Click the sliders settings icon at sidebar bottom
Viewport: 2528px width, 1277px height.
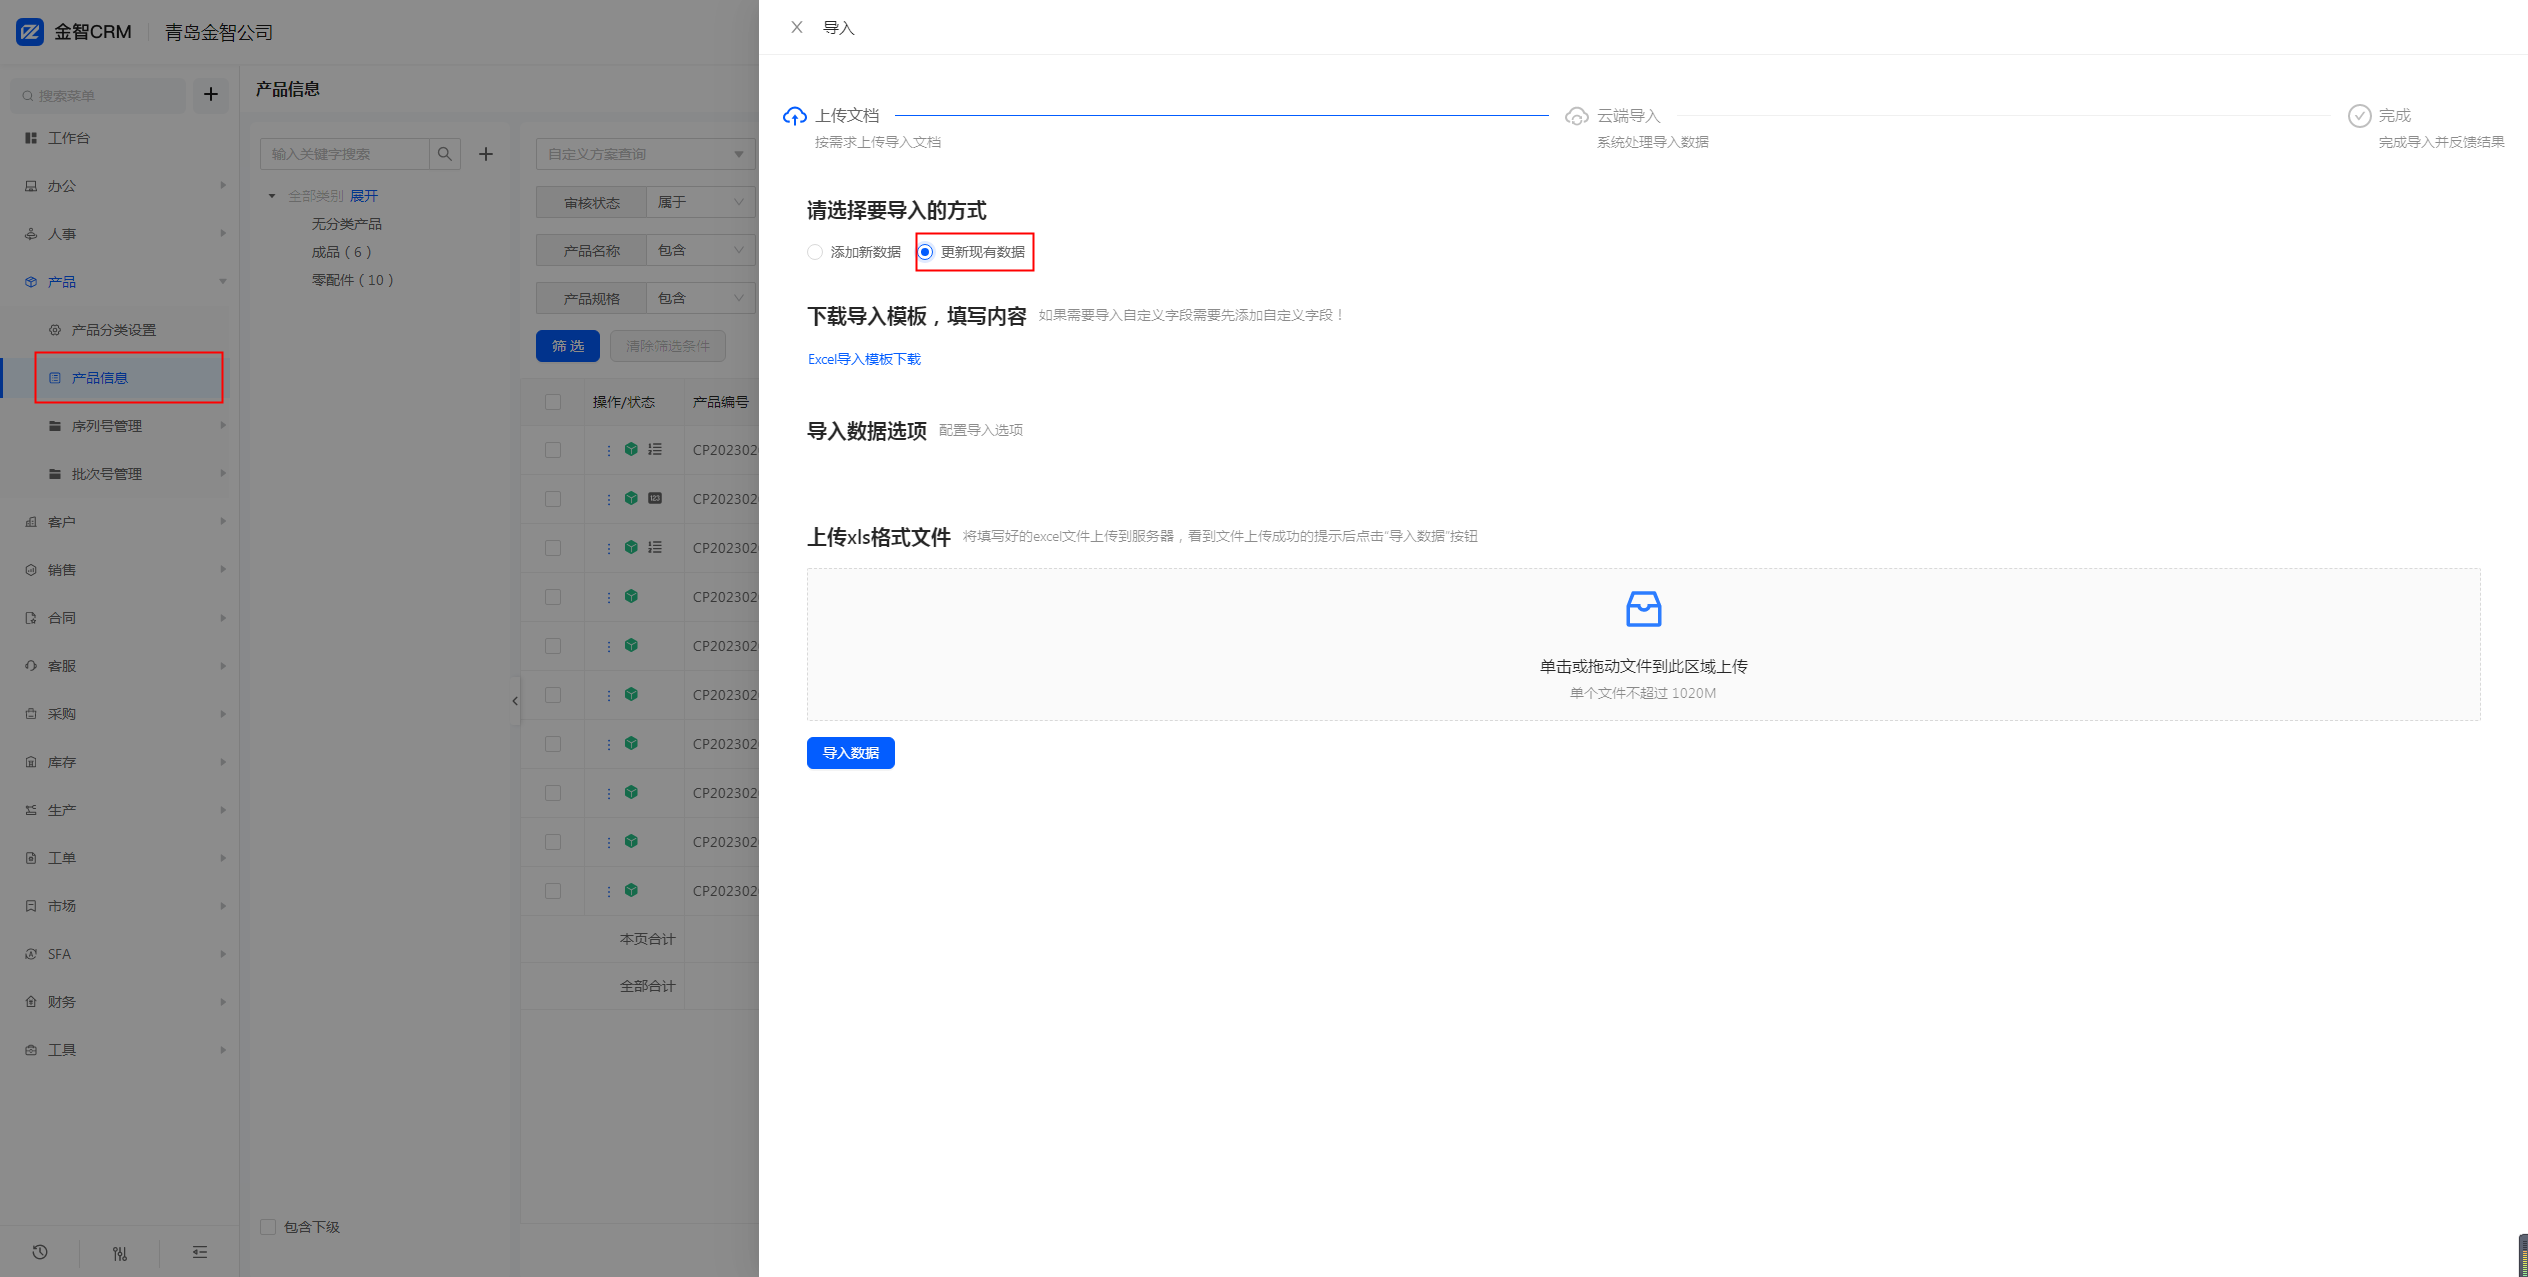[120, 1253]
